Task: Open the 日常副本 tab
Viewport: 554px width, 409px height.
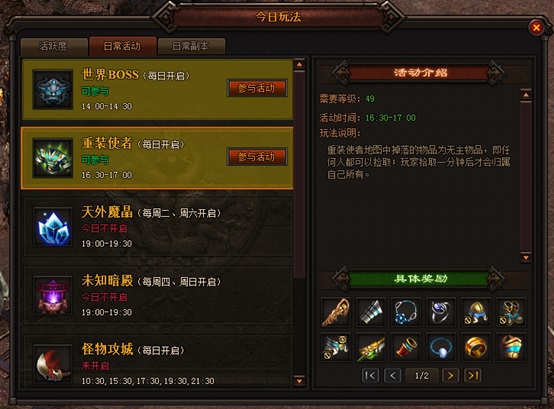Action: [x=191, y=46]
